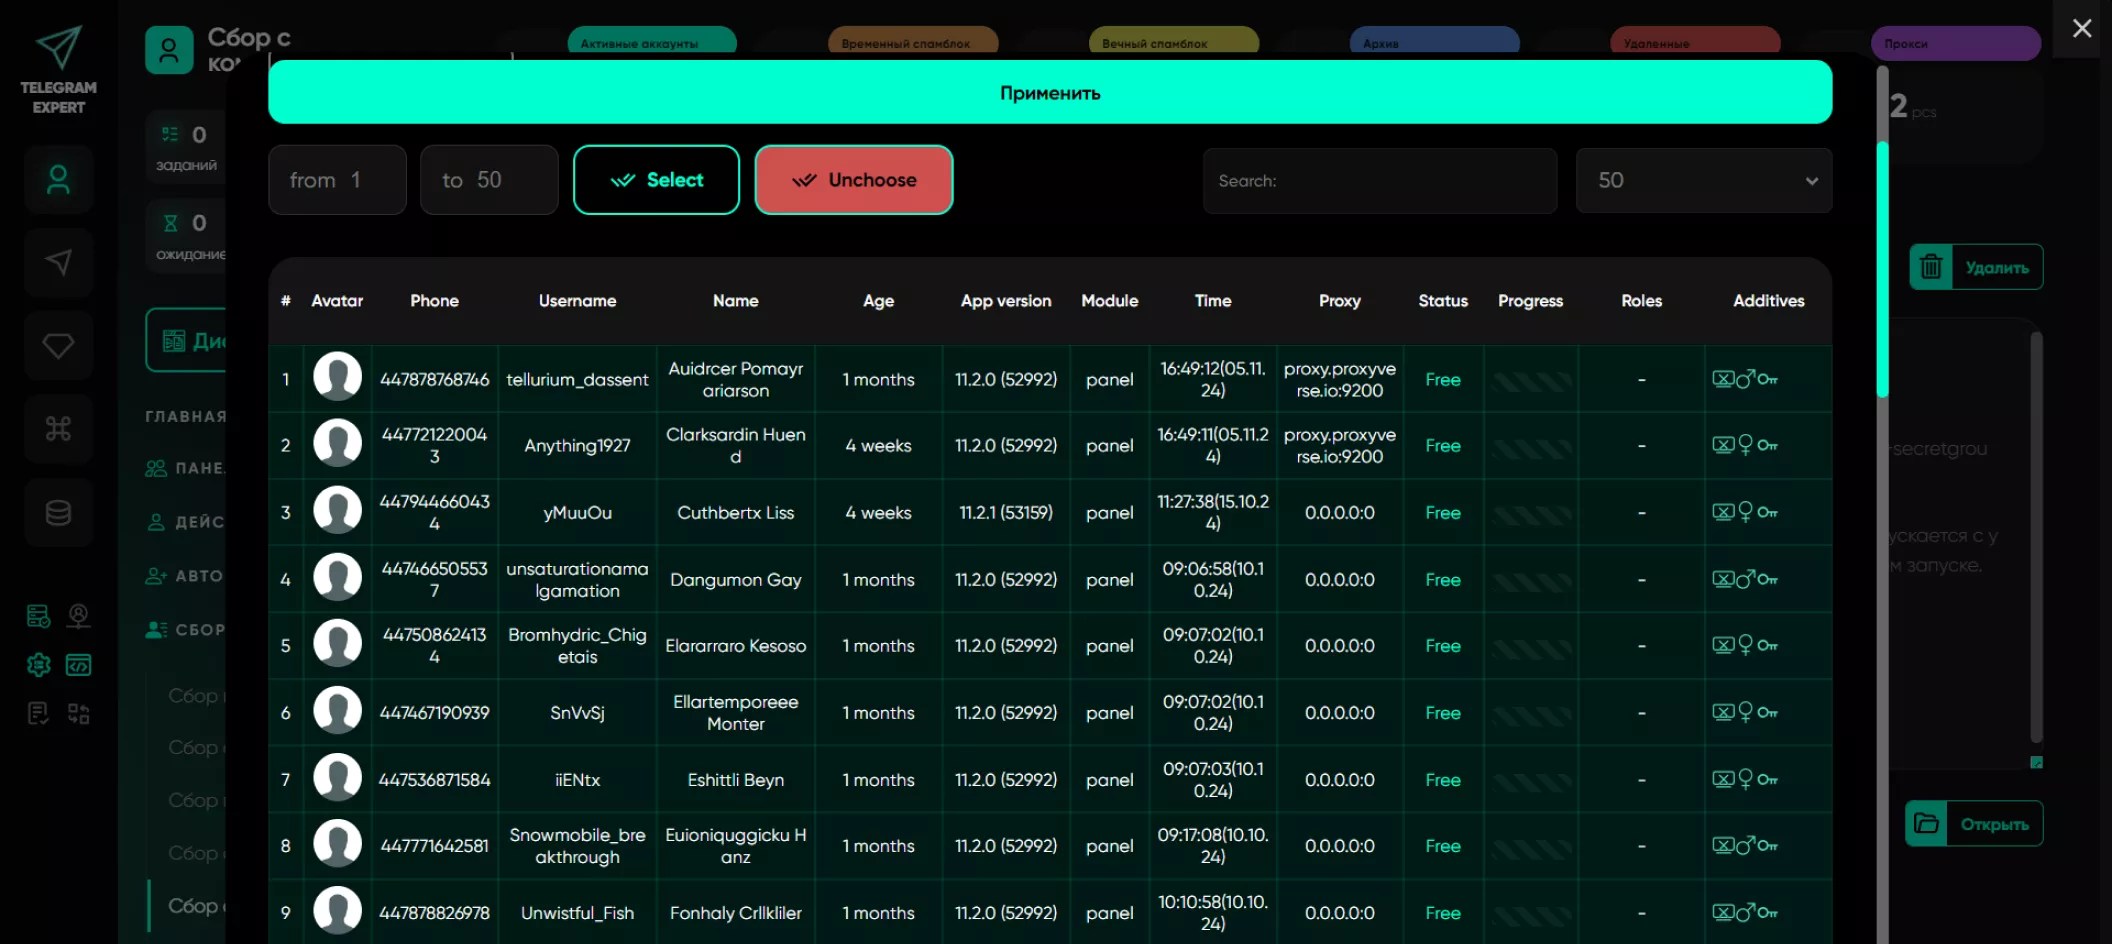The image size is (2112, 944).
Task: Click the command-key sidebar icon
Action: (58, 429)
